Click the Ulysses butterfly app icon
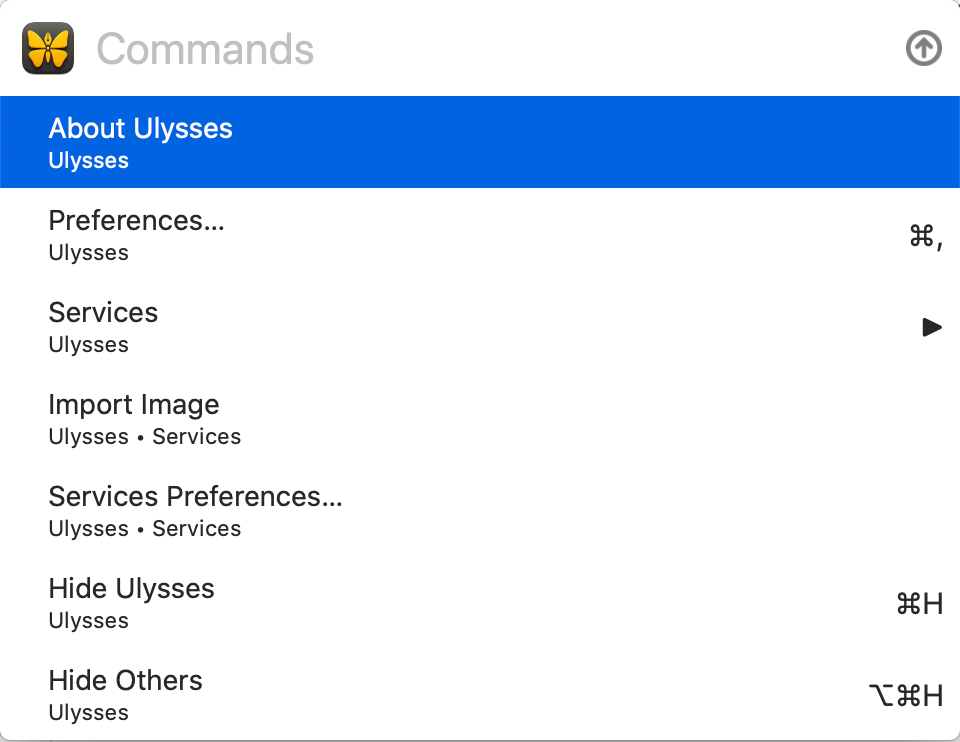The height and width of the screenshot is (742, 960). (x=48, y=48)
